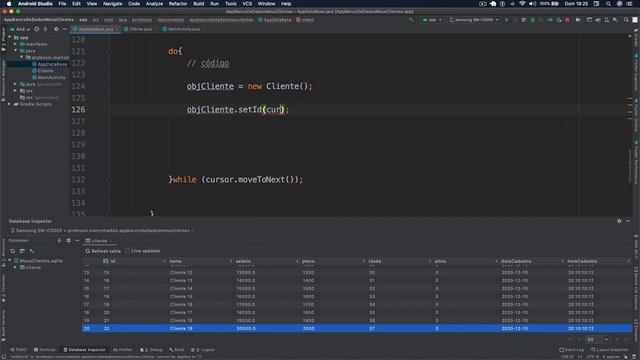Screen dimensions: 640x360
Task: Click refresh schema icon under Databases
Action: point(13,251)
